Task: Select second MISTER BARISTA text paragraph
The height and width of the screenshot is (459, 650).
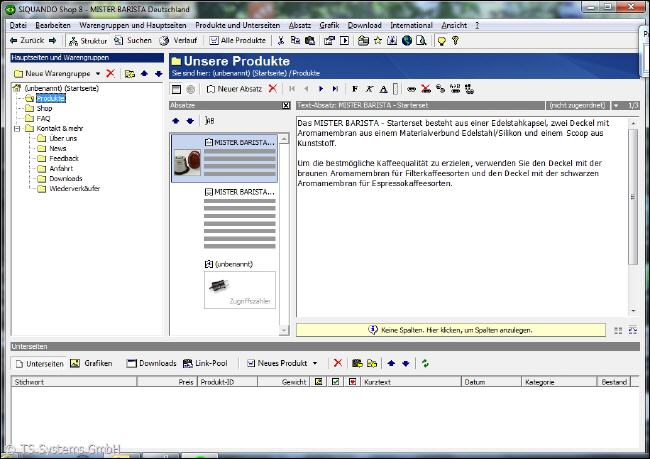Action: 240,219
